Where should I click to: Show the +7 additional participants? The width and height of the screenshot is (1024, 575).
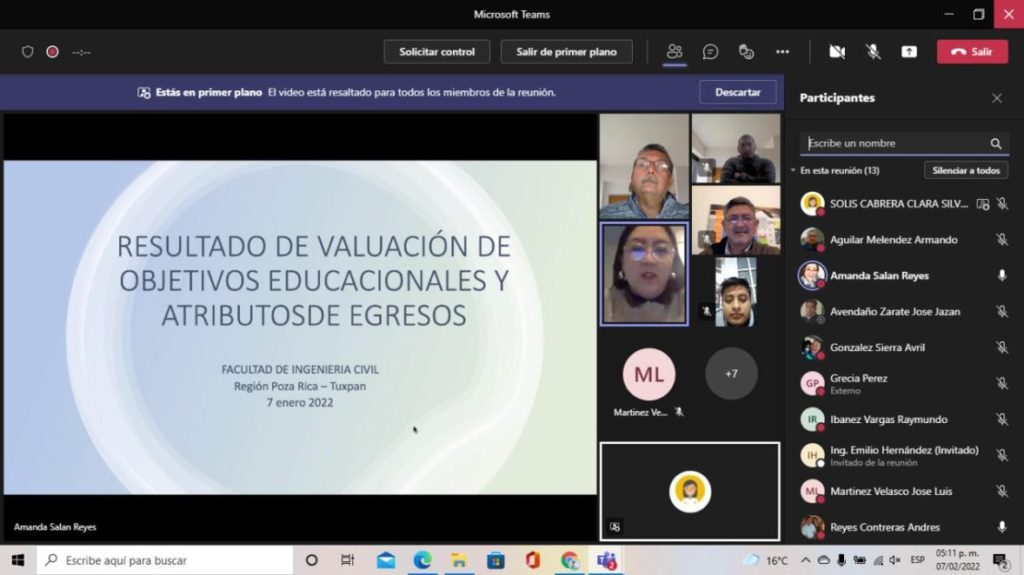[731, 374]
